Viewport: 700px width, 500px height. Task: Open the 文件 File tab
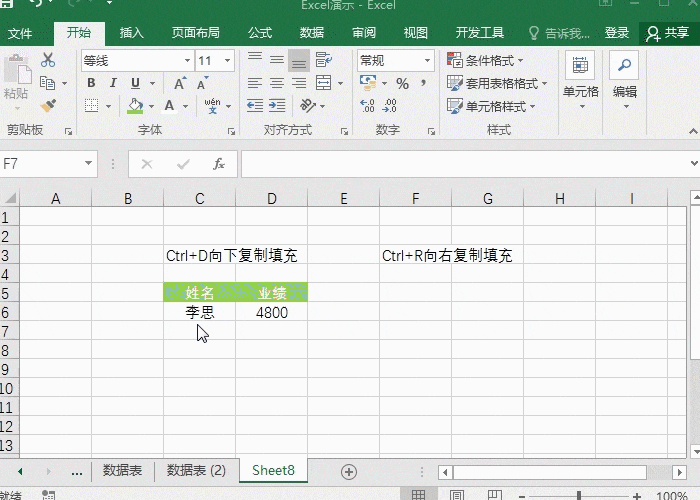point(20,33)
